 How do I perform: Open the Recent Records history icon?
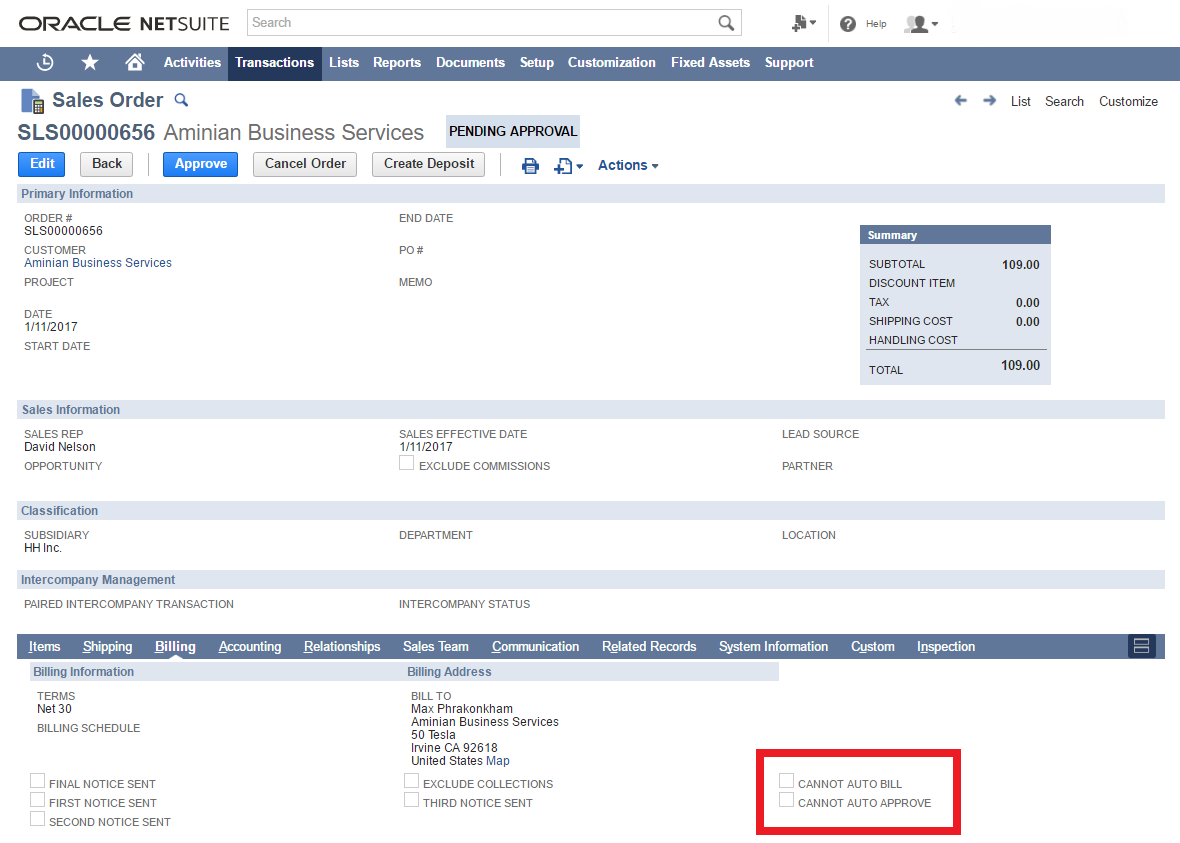point(44,62)
